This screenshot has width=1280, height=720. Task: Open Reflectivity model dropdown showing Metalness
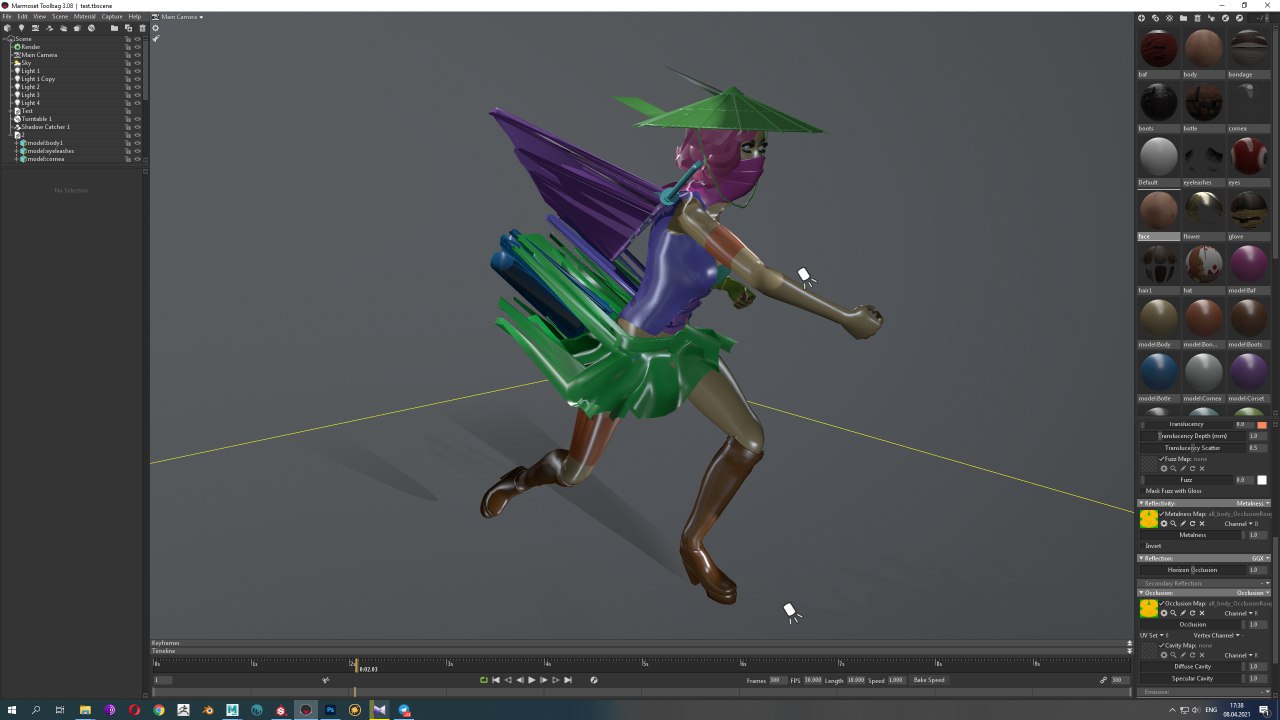tap(1252, 503)
